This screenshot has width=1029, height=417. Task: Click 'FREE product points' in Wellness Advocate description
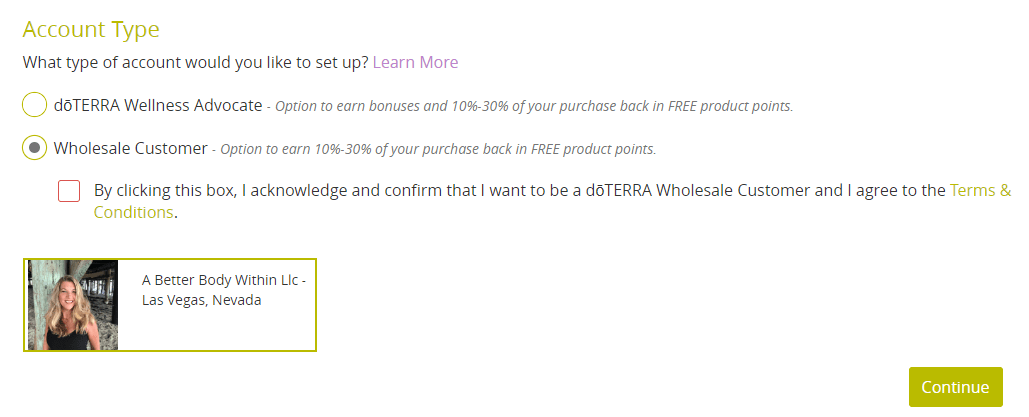(729, 106)
